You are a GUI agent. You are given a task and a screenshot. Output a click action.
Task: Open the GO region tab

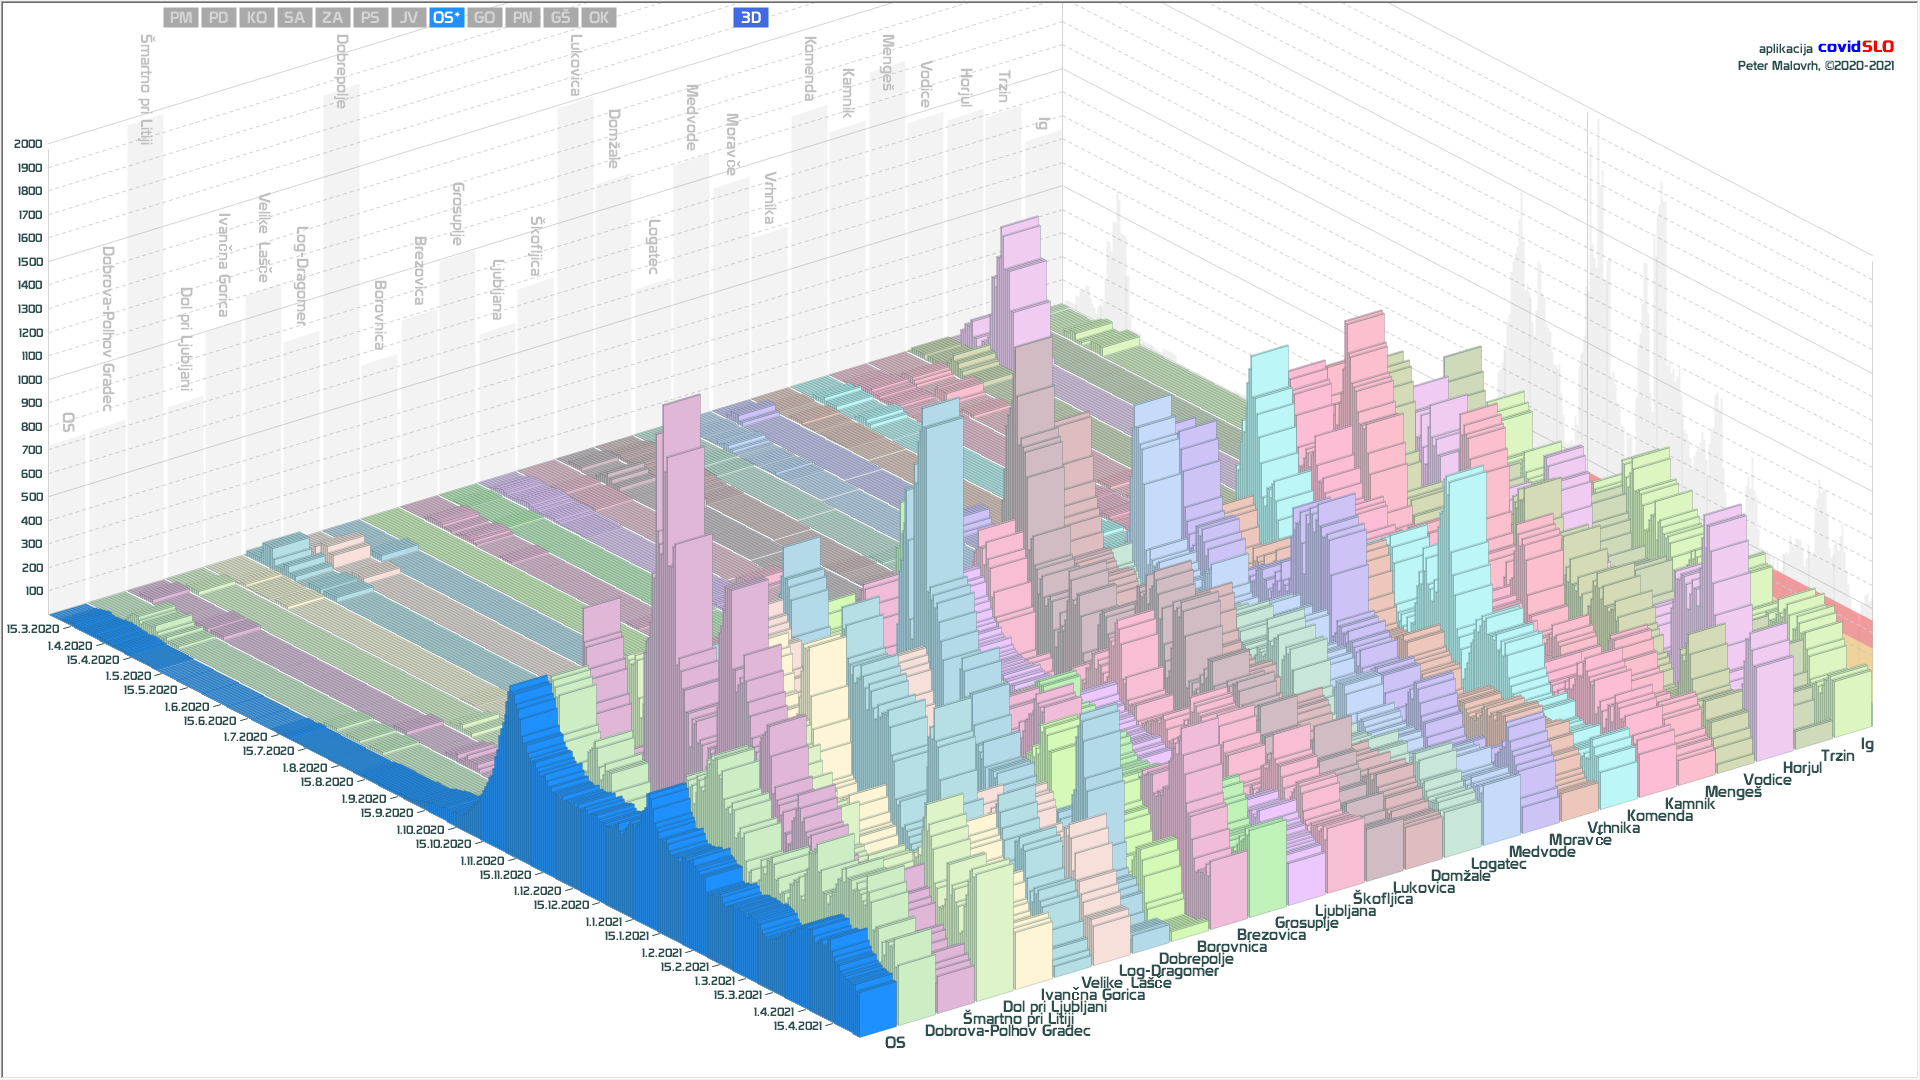[x=485, y=17]
